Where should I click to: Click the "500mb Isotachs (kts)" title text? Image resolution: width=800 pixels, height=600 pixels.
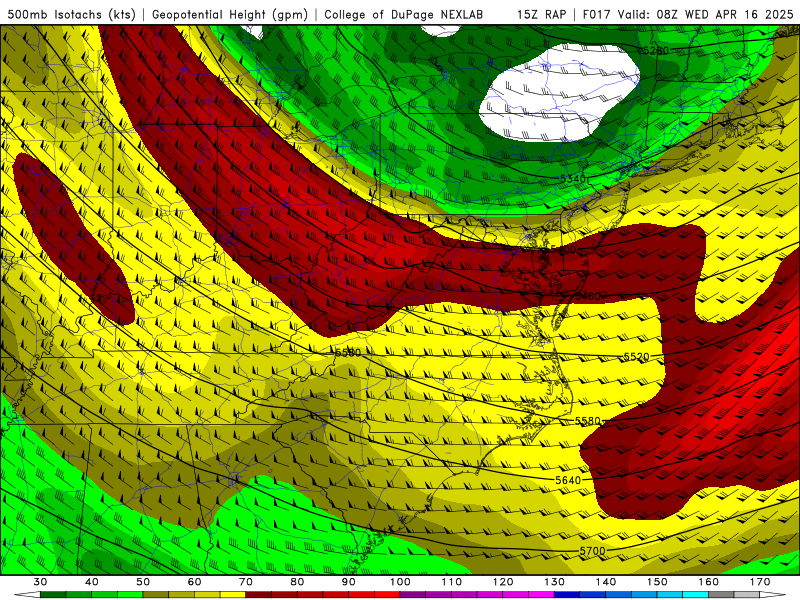pyautogui.click(x=71, y=15)
